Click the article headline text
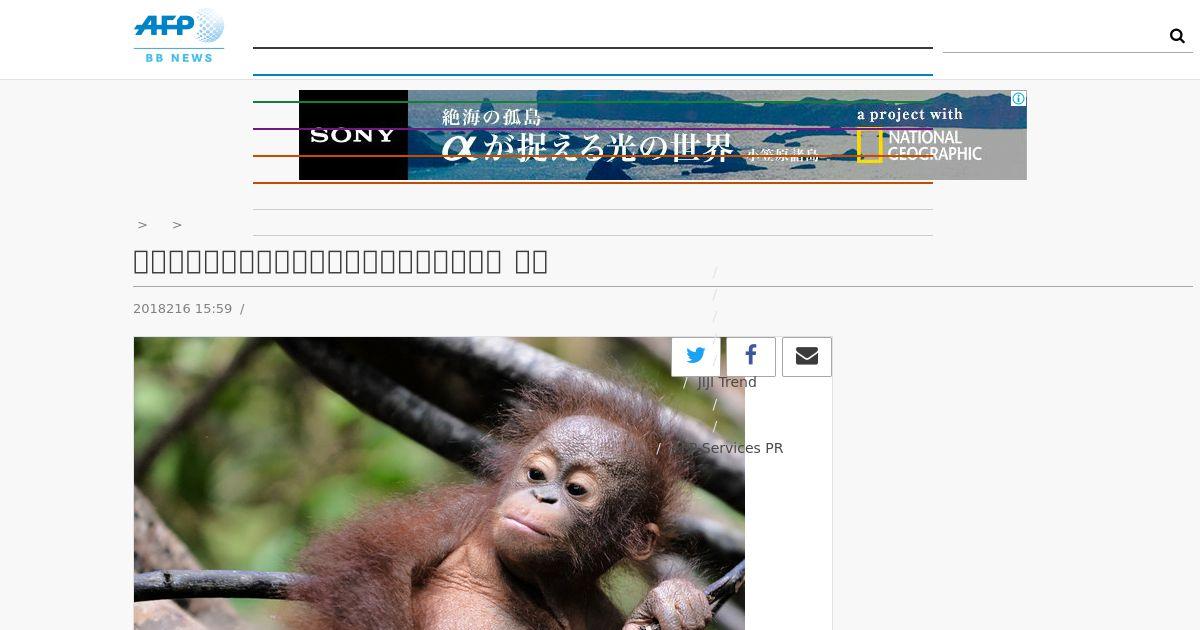 pos(341,261)
